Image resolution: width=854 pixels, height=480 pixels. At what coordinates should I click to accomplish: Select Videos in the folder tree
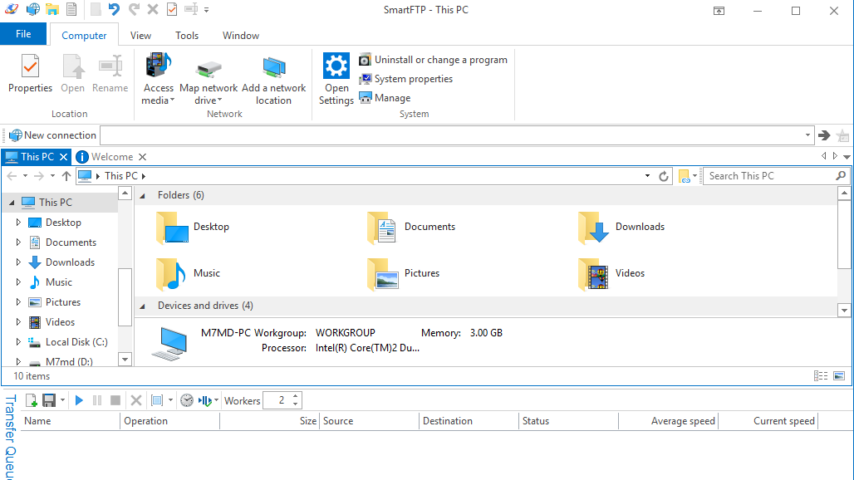(59, 322)
